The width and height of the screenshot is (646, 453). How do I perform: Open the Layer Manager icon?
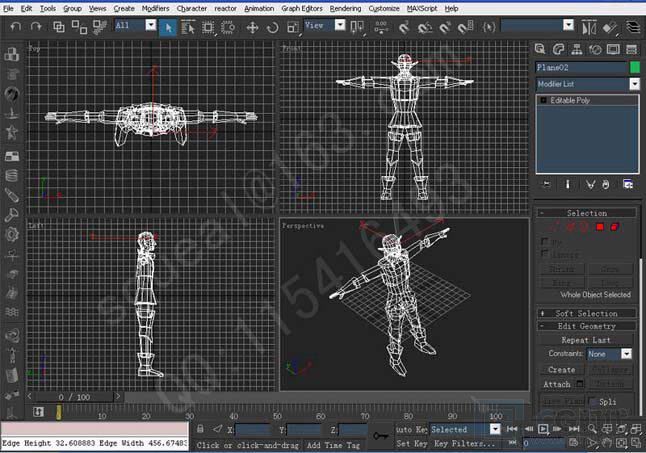[633, 27]
